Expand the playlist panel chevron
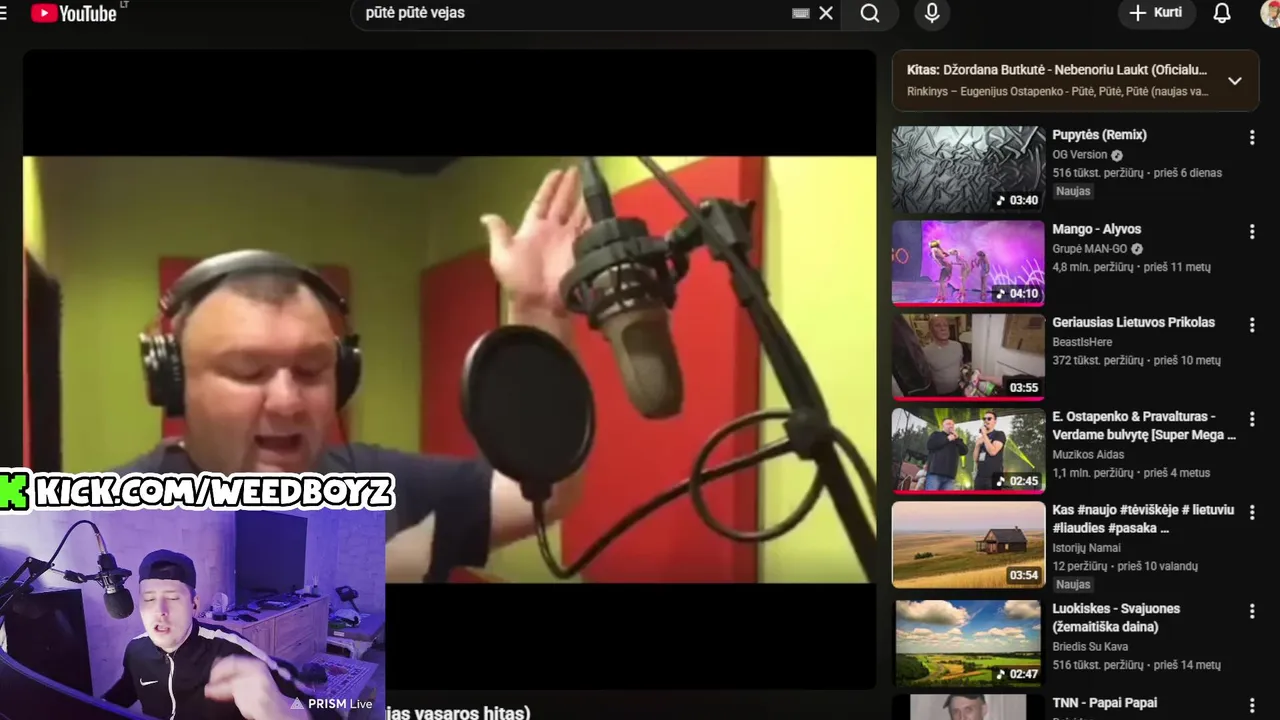The image size is (1280, 720). tap(1235, 81)
